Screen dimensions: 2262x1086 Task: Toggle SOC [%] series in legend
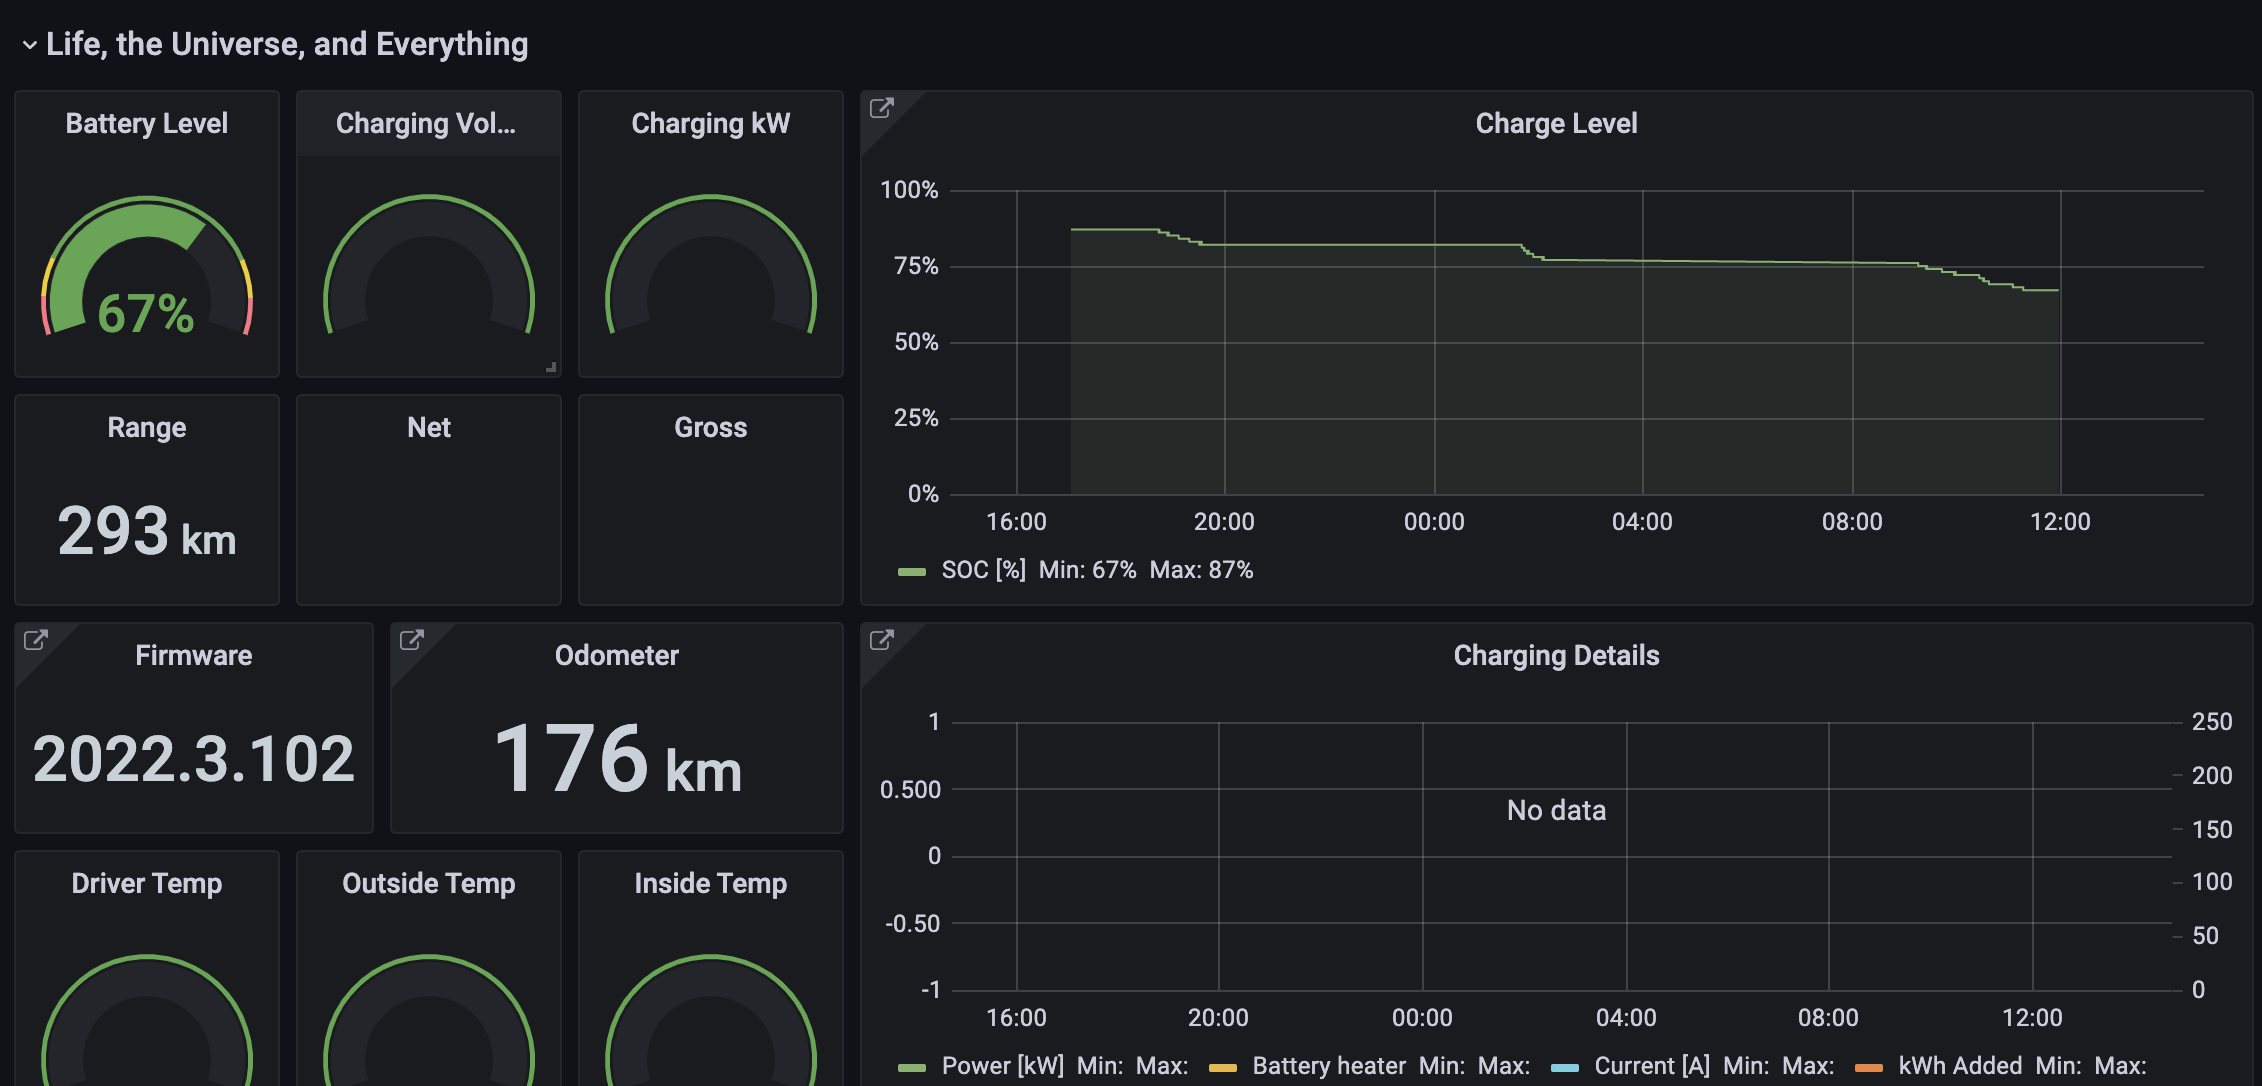pyautogui.click(x=983, y=570)
